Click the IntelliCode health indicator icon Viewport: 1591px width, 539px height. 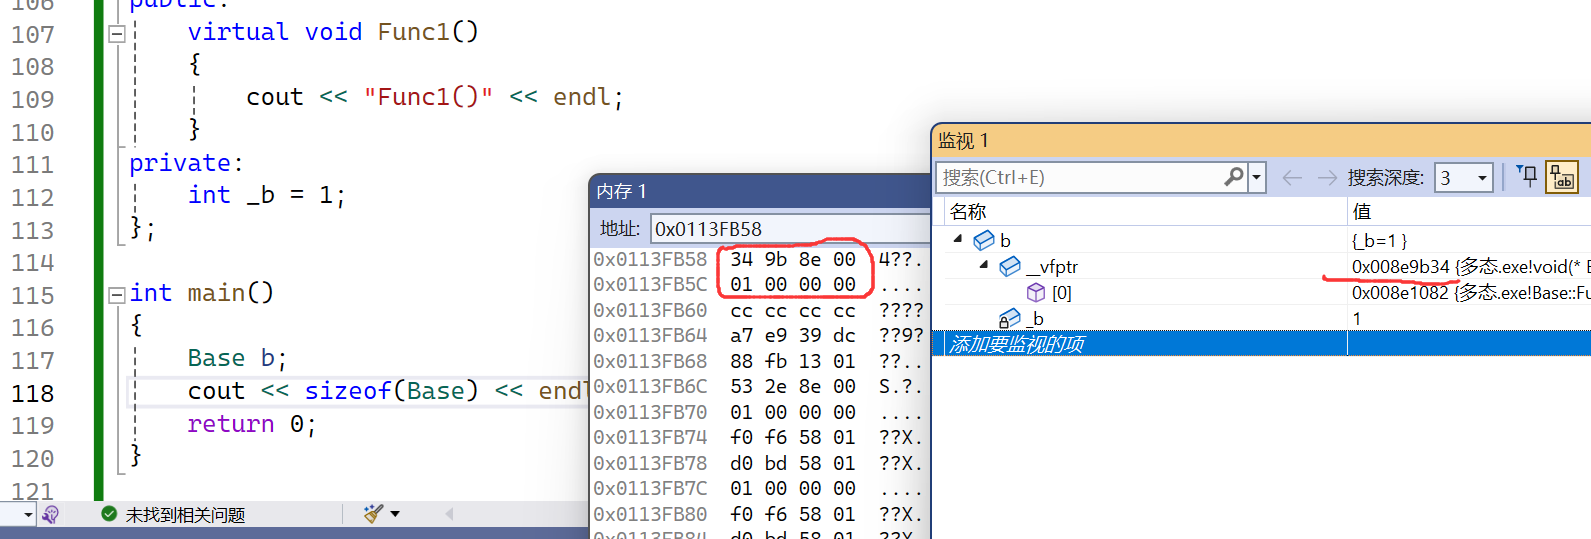point(51,514)
